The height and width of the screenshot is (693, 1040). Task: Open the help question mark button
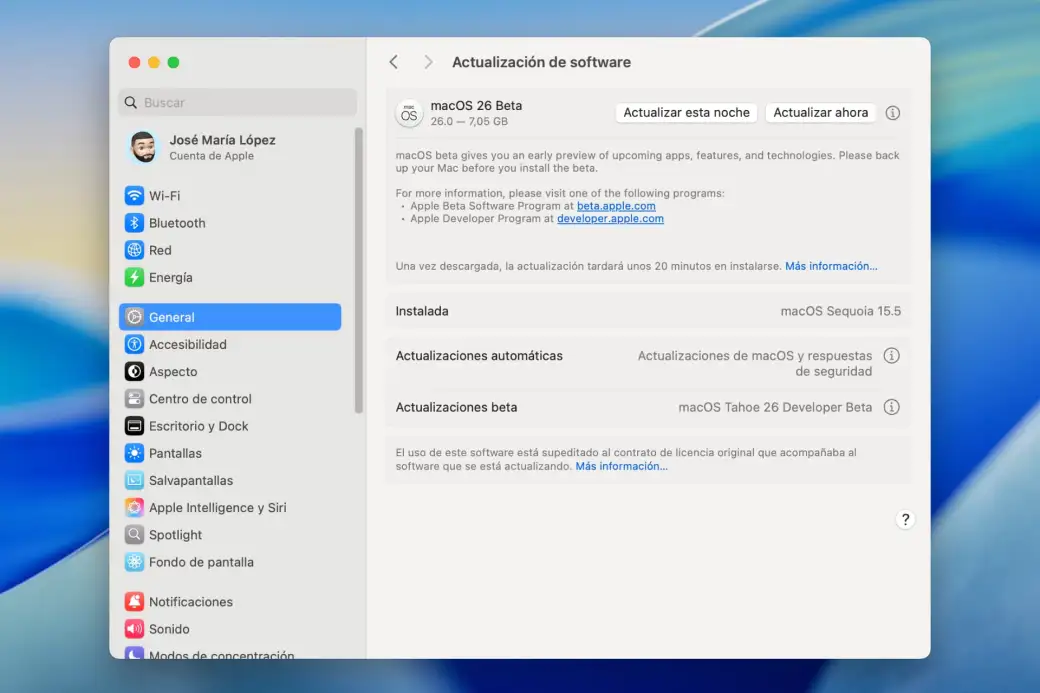point(905,519)
